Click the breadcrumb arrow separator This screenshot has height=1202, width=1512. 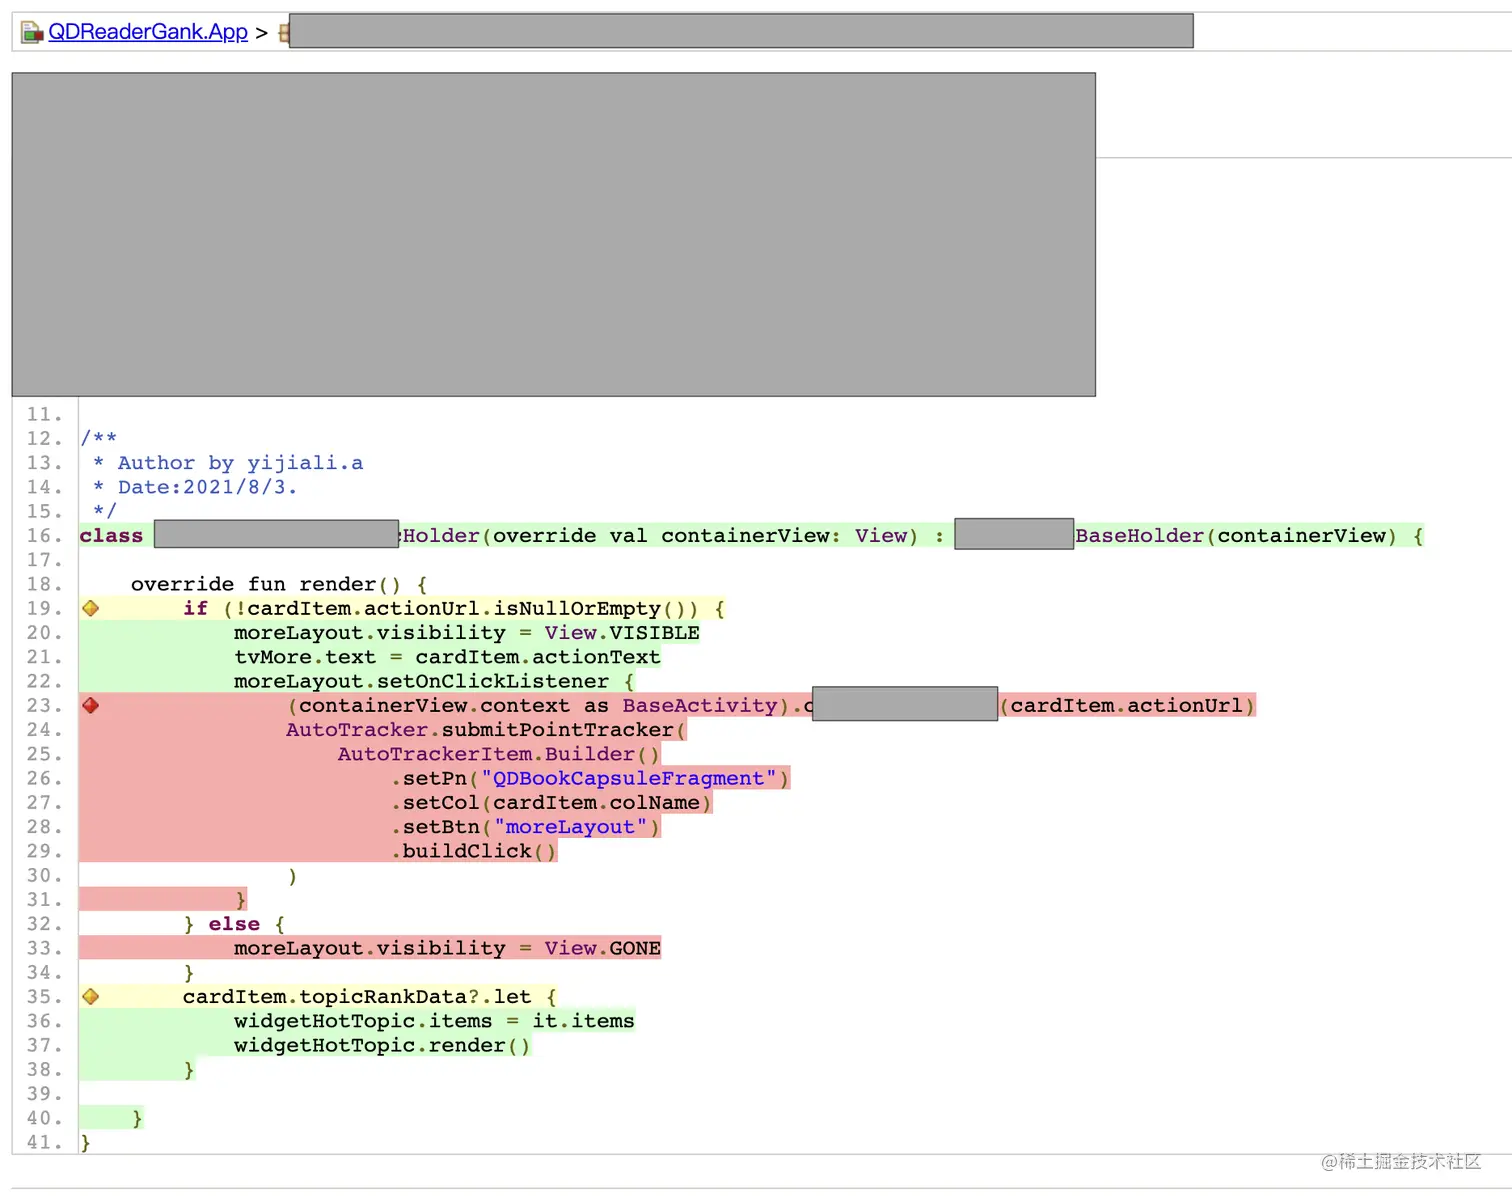[261, 31]
